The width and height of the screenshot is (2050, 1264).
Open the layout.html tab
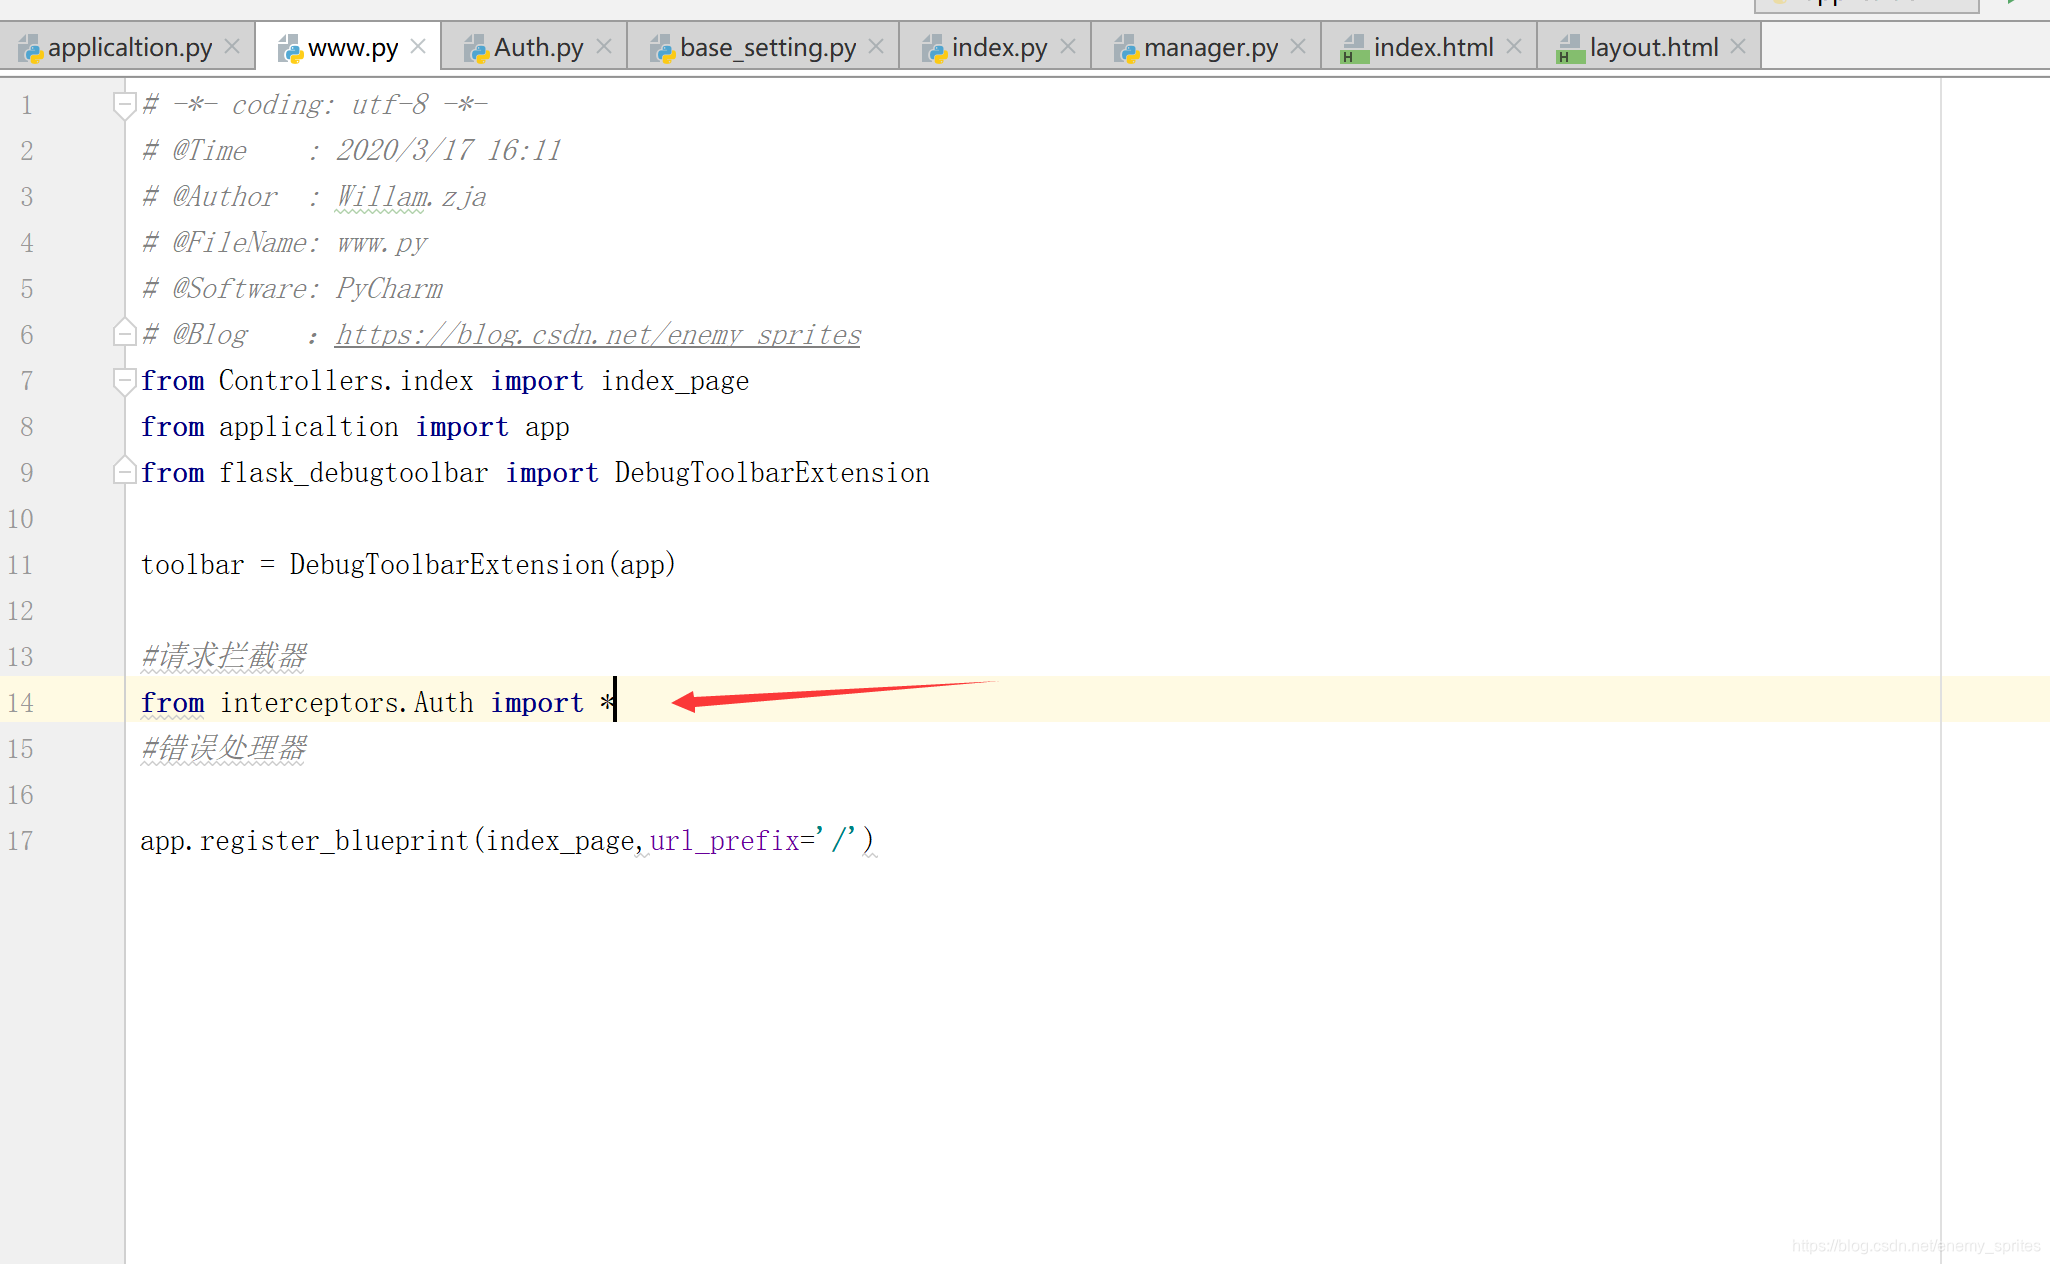tap(1653, 47)
